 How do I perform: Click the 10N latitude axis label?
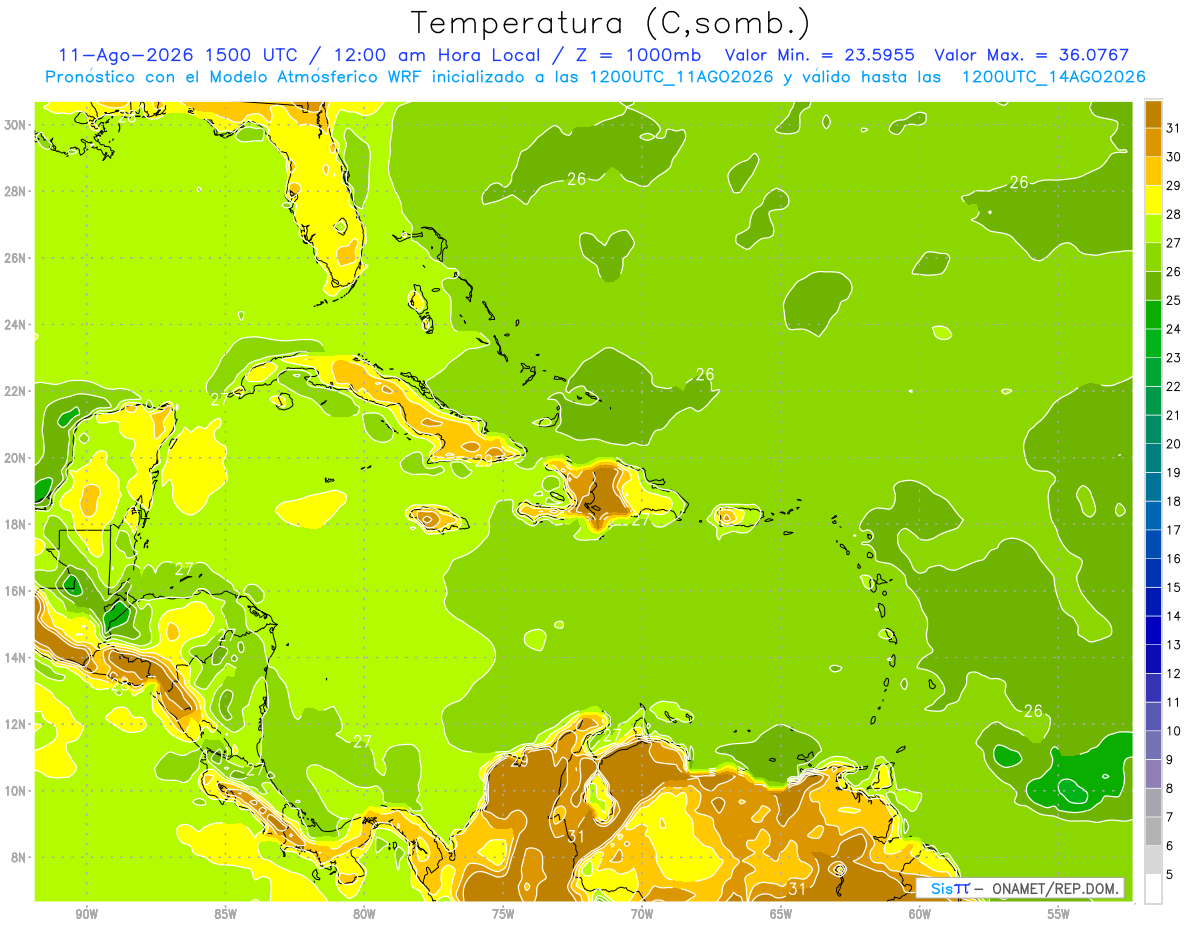17,791
